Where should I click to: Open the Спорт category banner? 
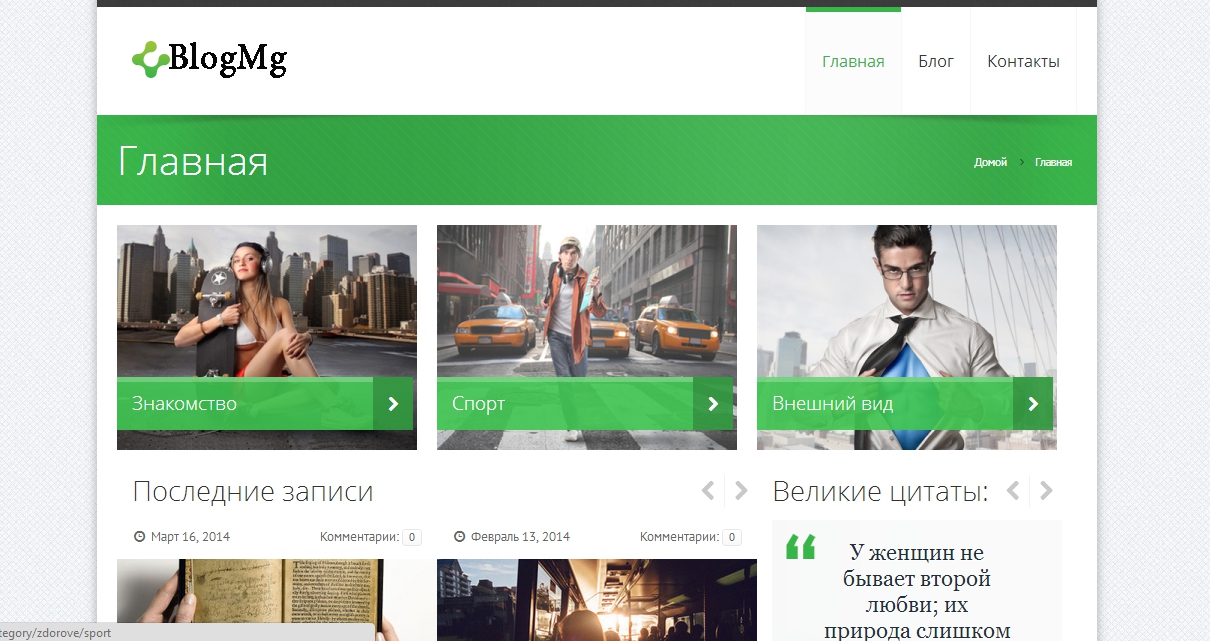[x=585, y=404]
